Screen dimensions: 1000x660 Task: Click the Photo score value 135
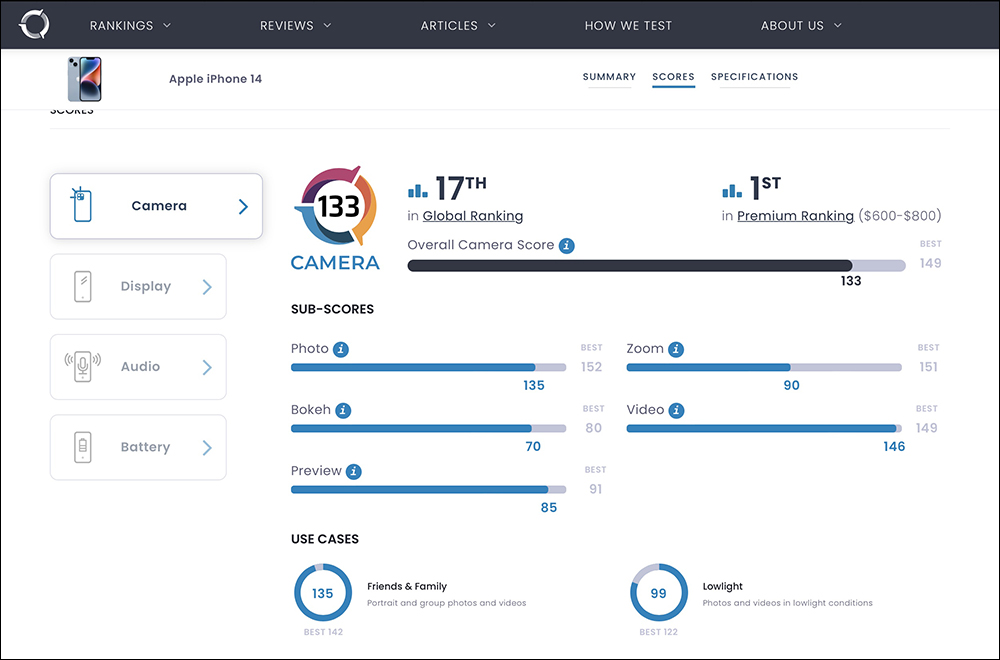tap(534, 385)
